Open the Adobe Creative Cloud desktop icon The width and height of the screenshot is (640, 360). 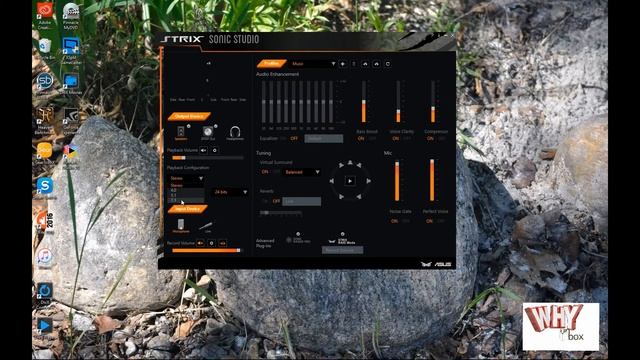44,16
